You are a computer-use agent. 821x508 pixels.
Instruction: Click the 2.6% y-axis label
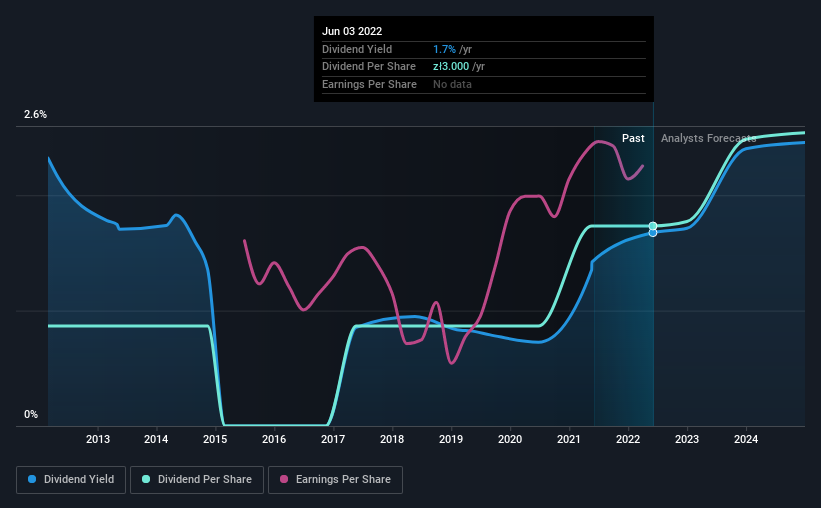(x=35, y=115)
